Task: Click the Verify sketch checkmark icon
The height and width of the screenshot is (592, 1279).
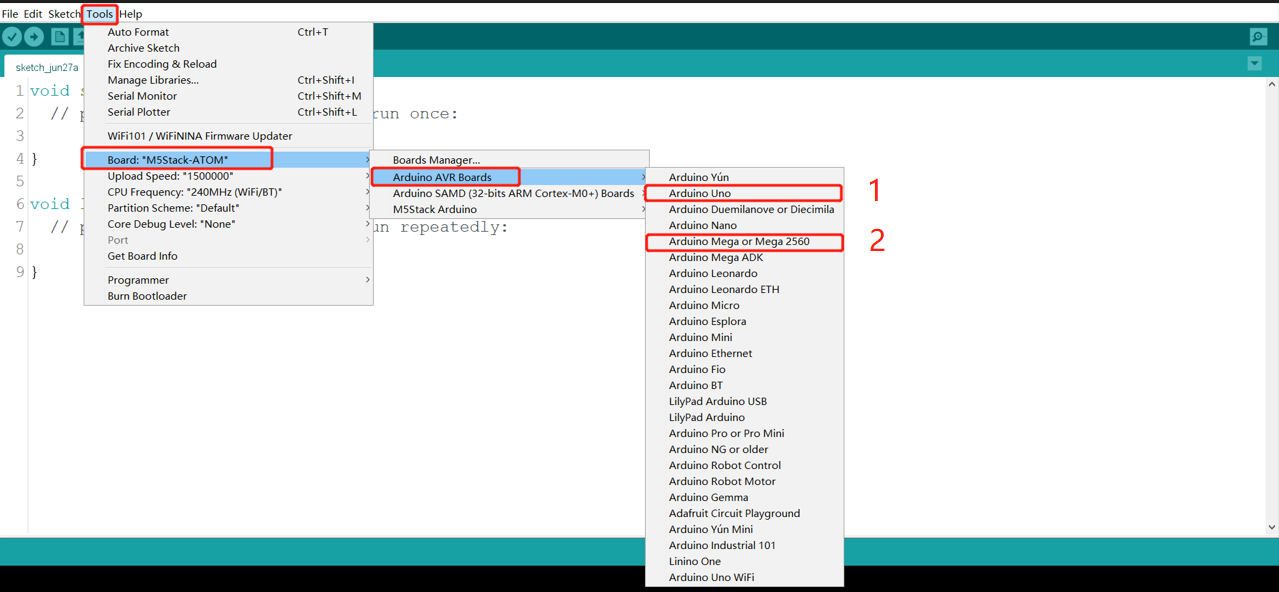Action: click(x=12, y=37)
